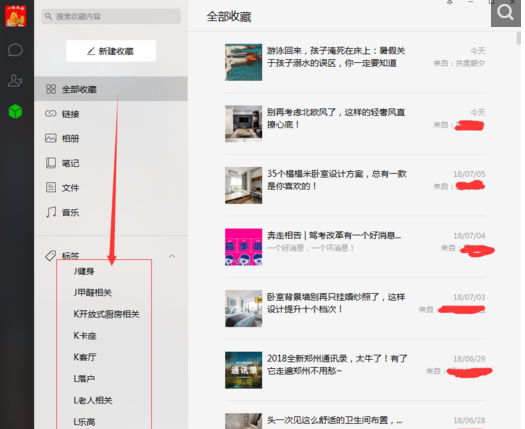Open the 通讯录 thumbnail image

(243, 370)
